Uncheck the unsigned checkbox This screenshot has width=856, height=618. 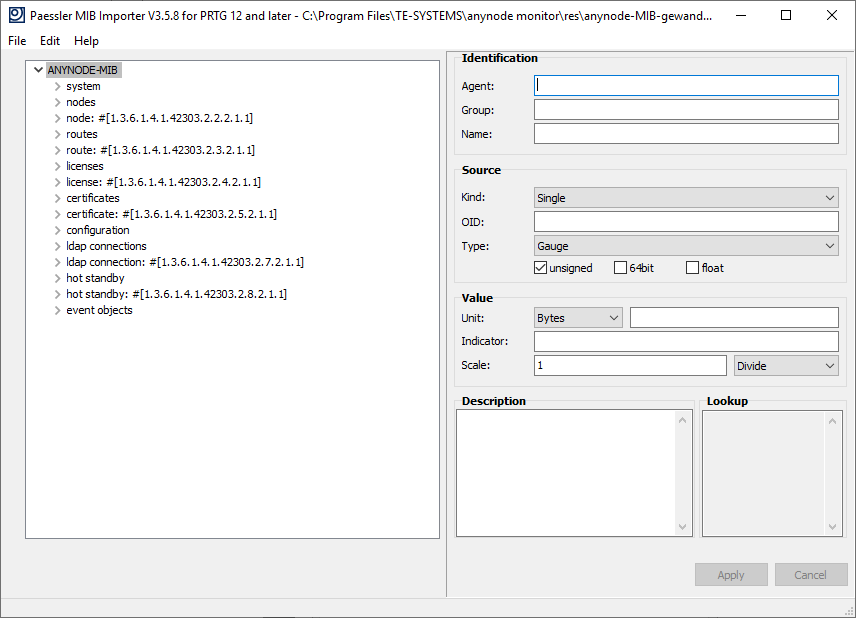pyautogui.click(x=541, y=267)
